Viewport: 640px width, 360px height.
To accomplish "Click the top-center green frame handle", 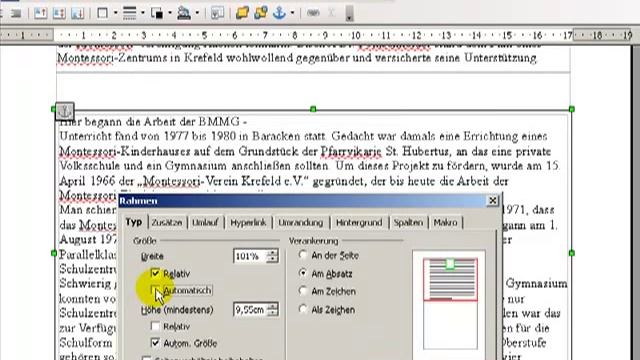I will (313, 109).
